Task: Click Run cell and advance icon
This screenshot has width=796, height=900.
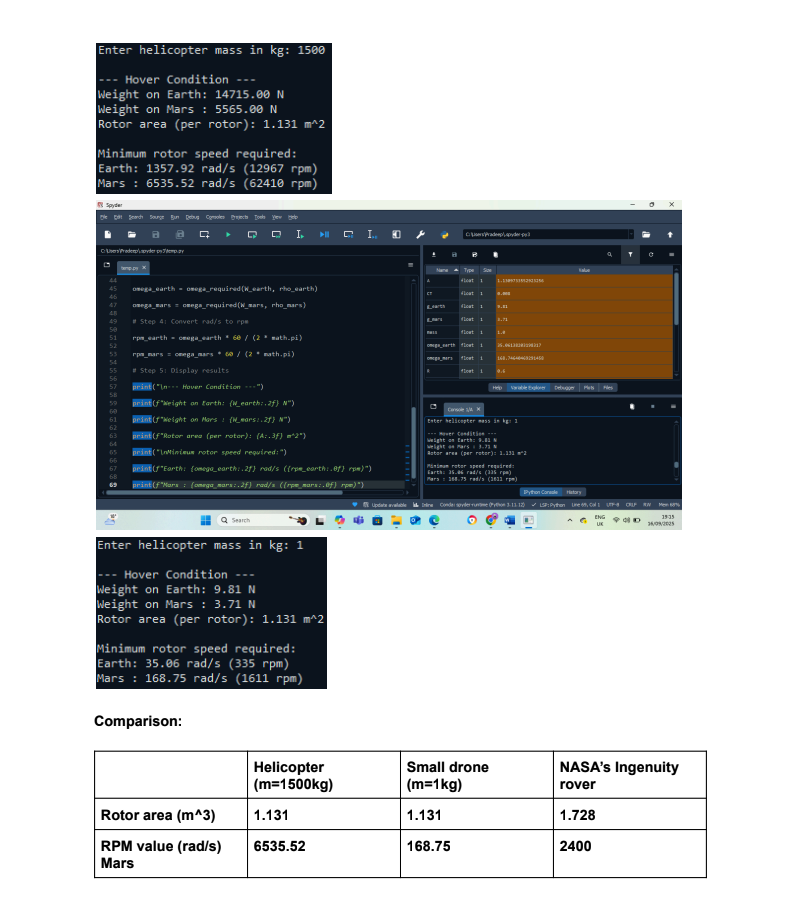Action: tap(276, 234)
